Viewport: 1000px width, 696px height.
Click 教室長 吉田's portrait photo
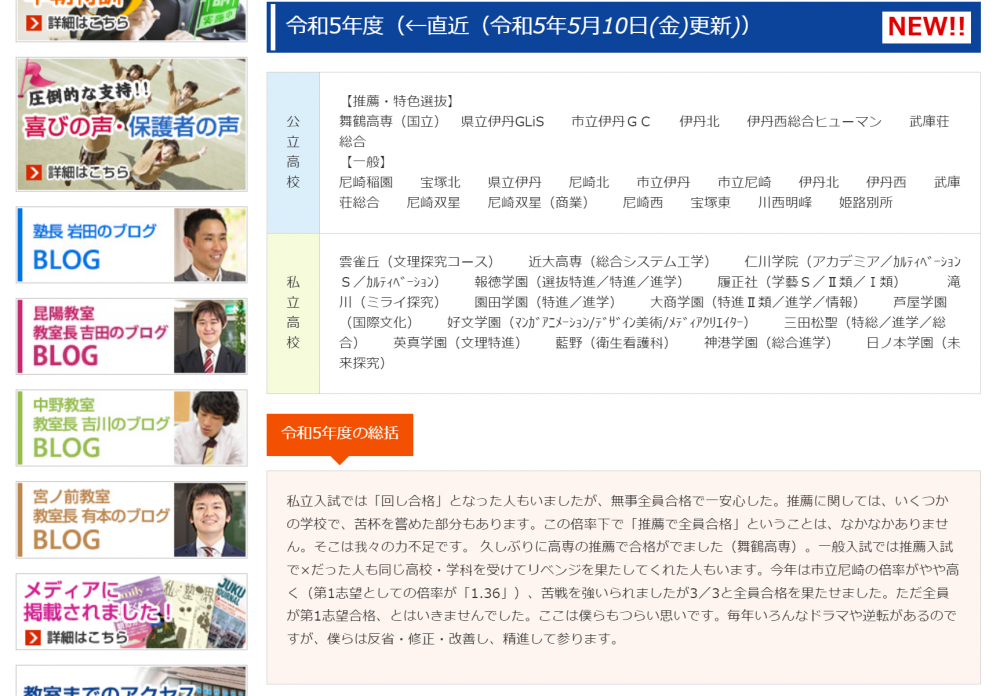(x=209, y=337)
